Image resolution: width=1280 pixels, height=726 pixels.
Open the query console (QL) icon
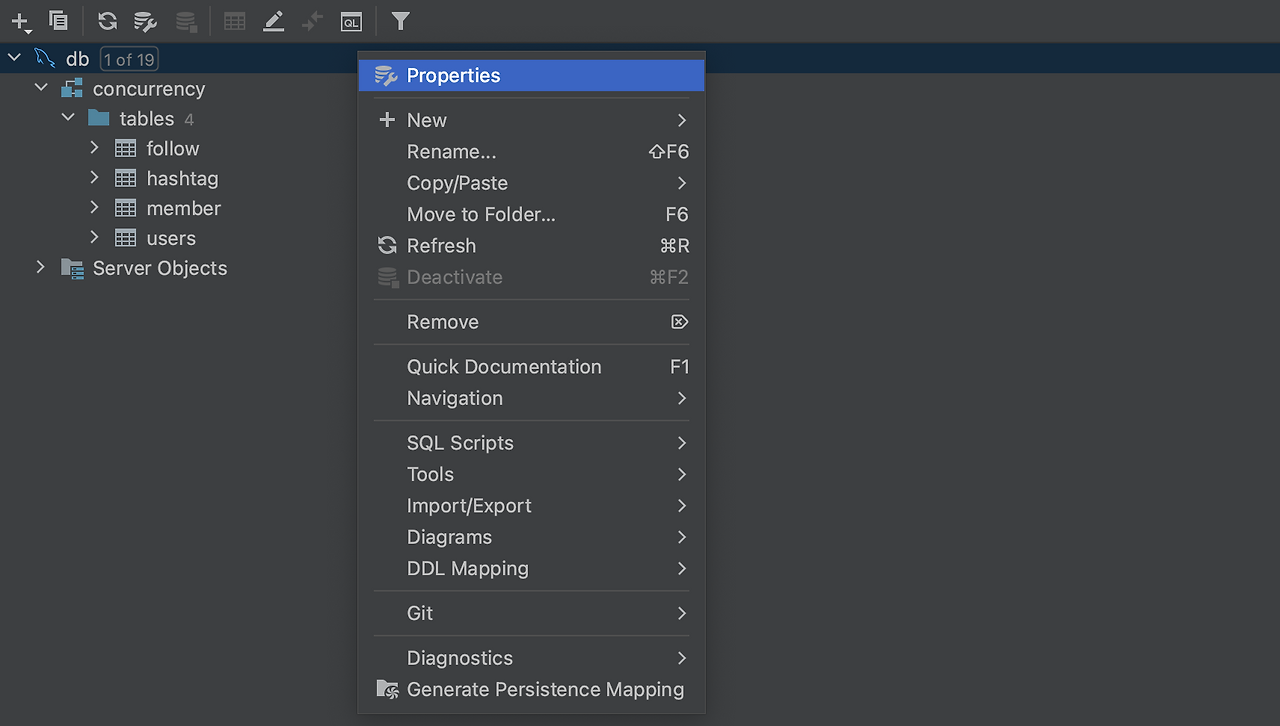(x=351, y=21)
